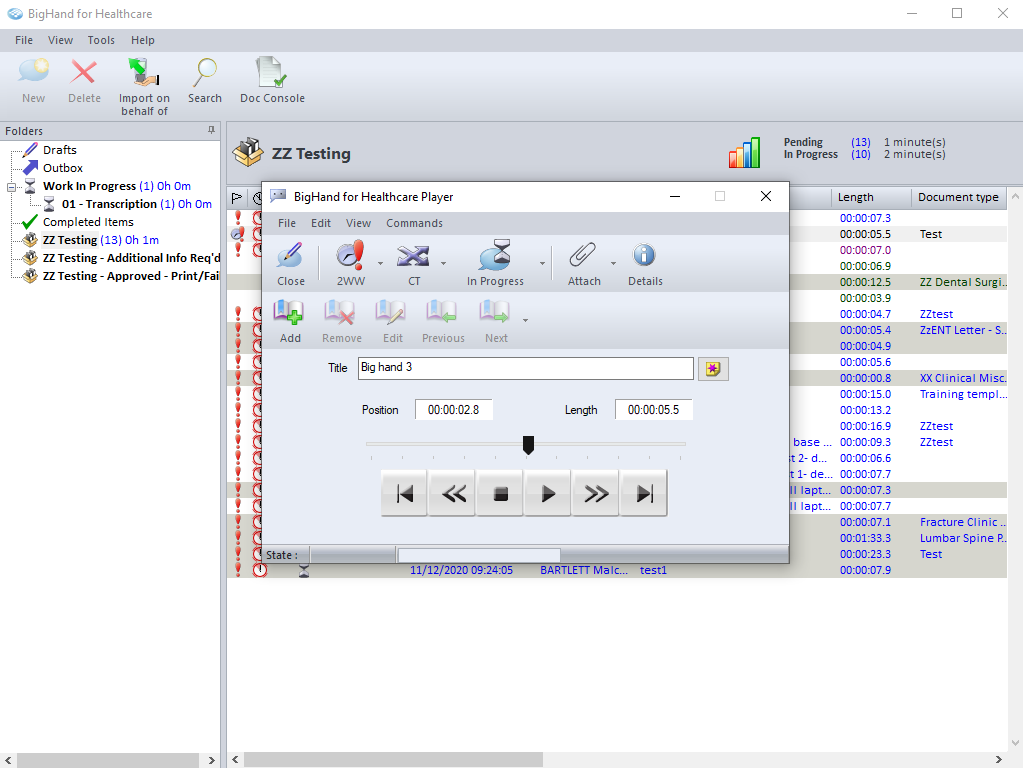The image size is (1023, 768).
Task: Click the In Progress (10) count link
Action: pyautogui.click(x=861, y=155)
